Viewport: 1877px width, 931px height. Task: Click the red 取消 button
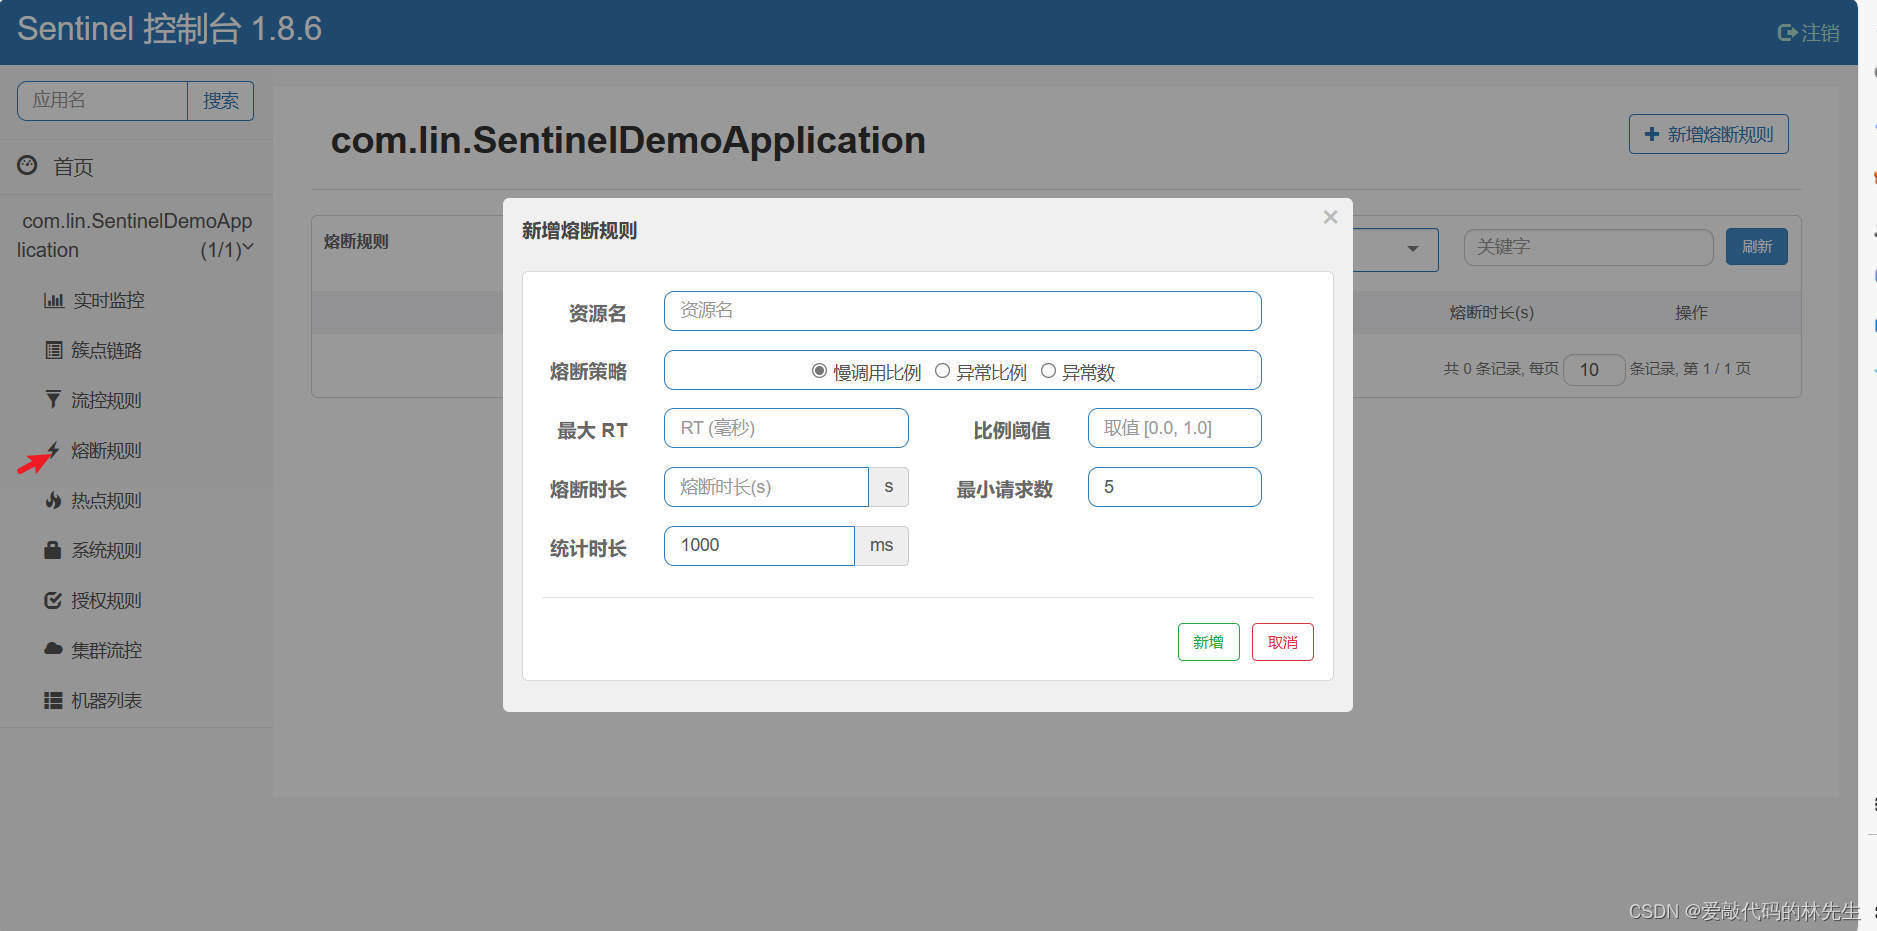(1283, 642)
